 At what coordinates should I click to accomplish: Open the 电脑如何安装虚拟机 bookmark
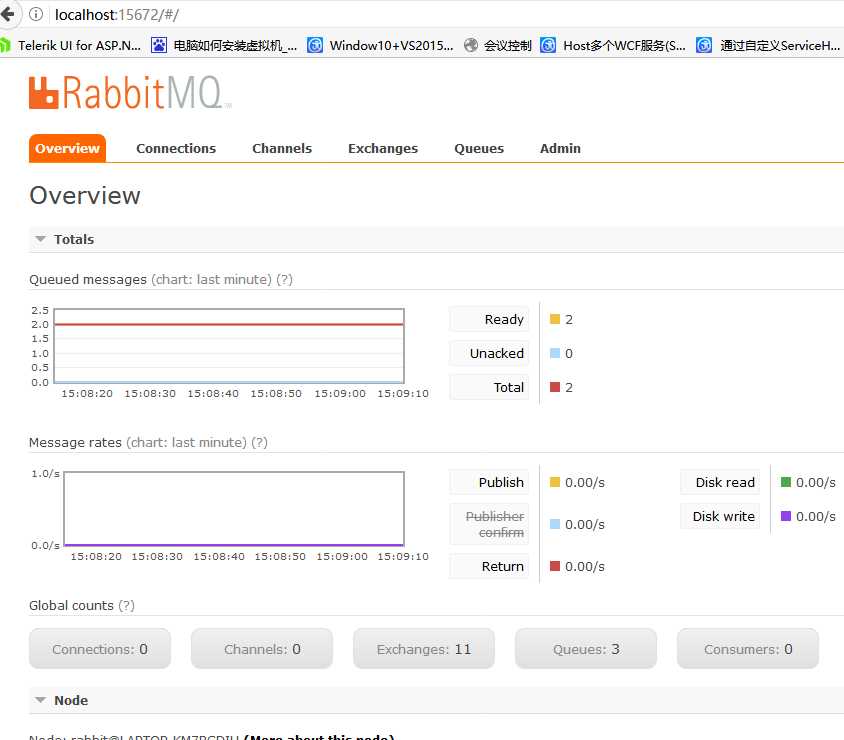(224, 46)
